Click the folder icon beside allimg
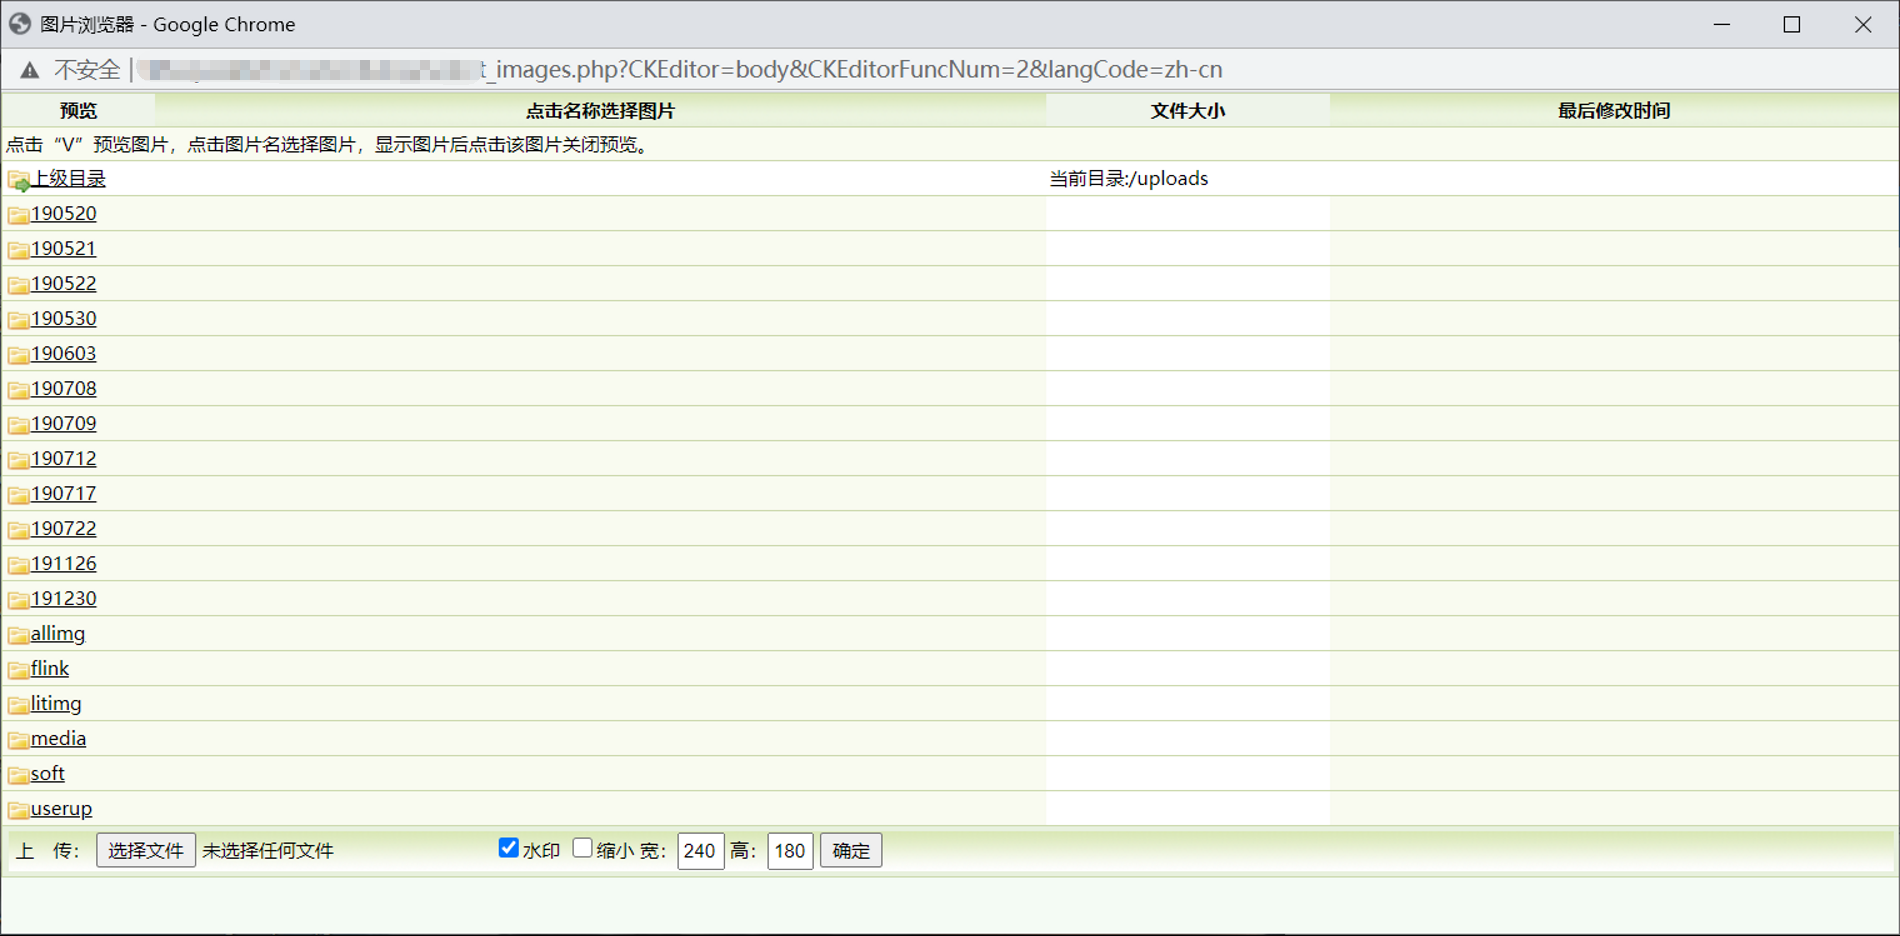Viewport: 1900px width, 936px height. click(x=18, y=634)
